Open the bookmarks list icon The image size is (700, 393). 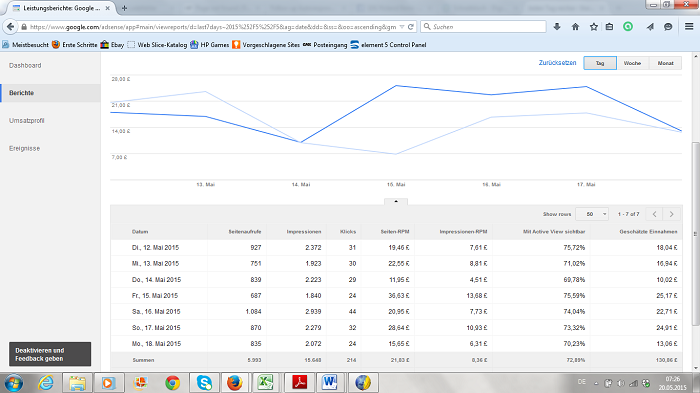pyautogui.click(x=609, y=27)
